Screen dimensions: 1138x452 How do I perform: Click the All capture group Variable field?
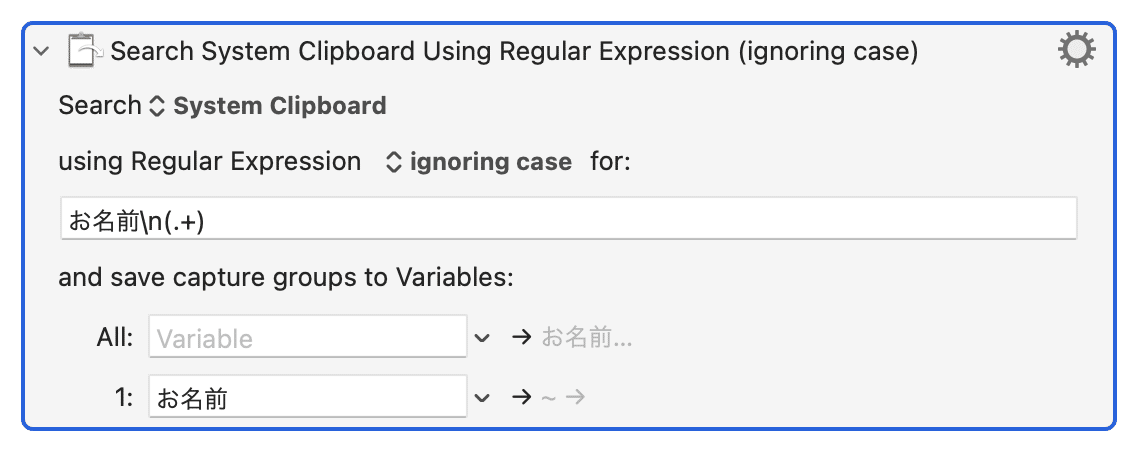tap(307, 338)
